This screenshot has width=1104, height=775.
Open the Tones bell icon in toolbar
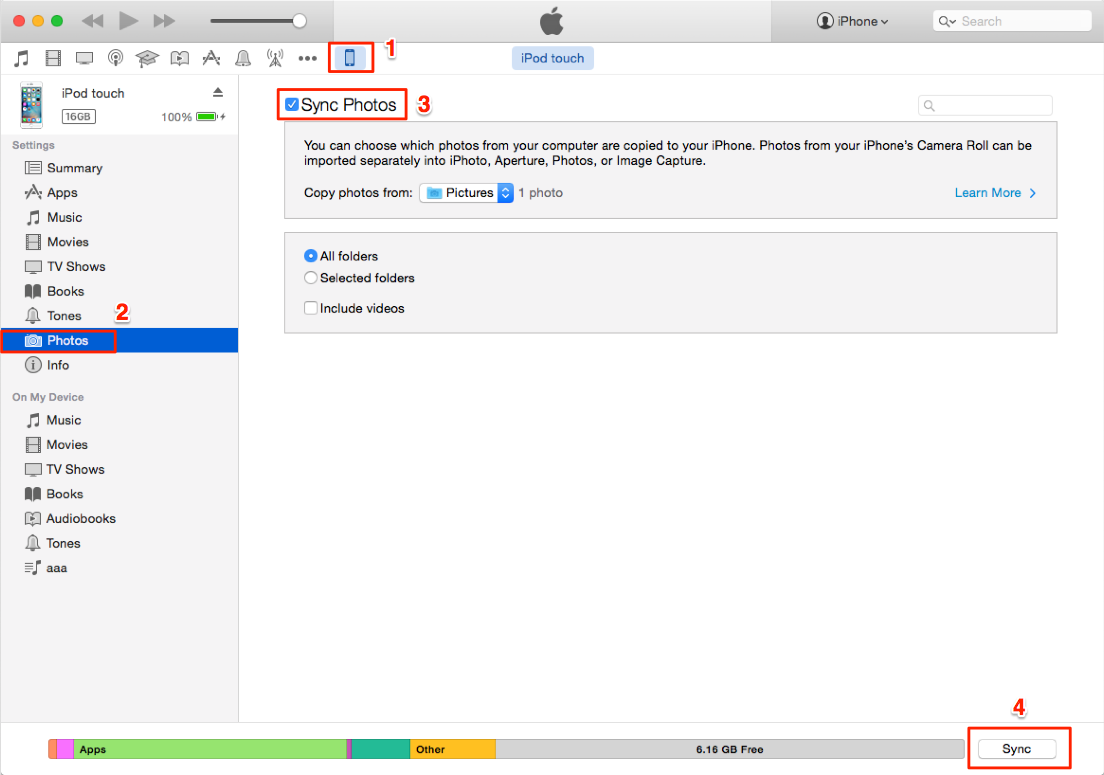pos(243,58)
